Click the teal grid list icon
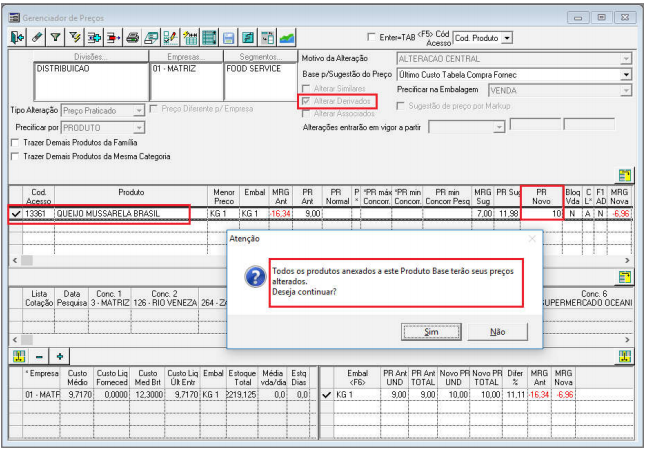 (209, 38)
